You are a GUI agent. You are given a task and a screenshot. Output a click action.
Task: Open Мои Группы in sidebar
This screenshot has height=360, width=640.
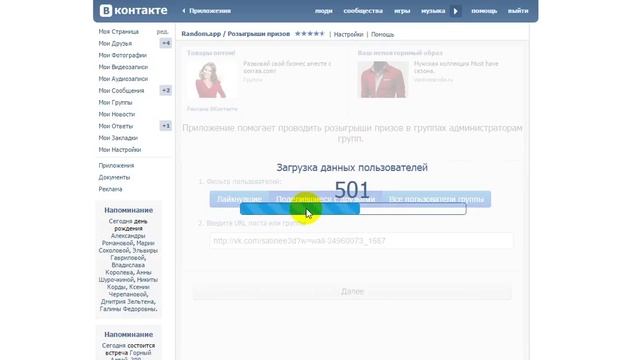click(x=116, y=102)
